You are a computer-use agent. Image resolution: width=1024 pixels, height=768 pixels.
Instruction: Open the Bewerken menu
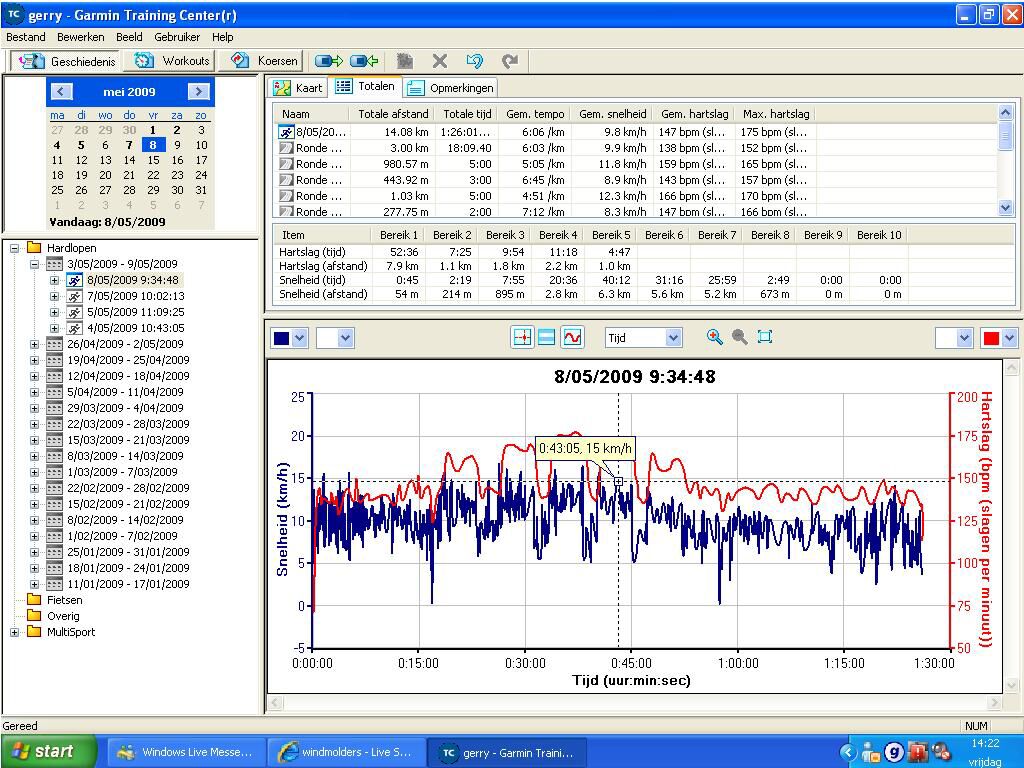click(80, 37)
